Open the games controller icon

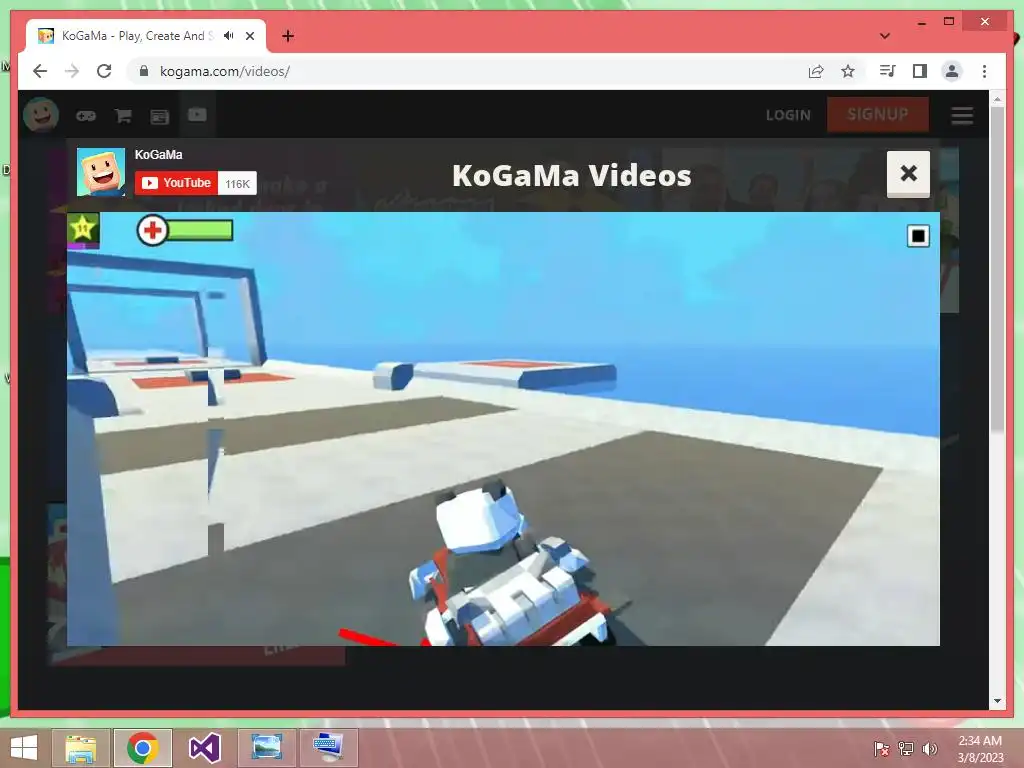[86, 116]
